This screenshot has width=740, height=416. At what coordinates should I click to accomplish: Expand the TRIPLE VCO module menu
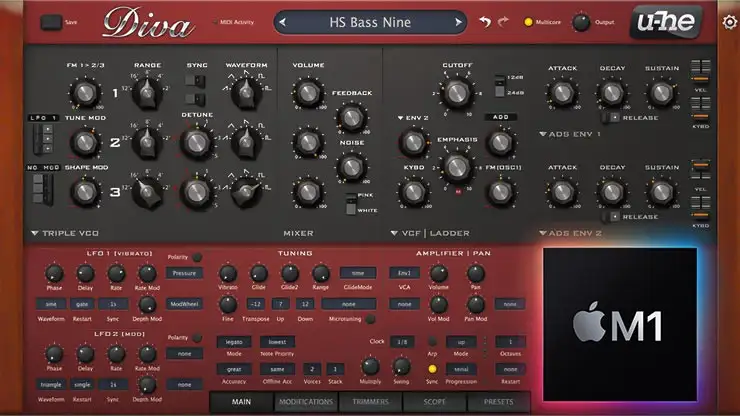(65, 233)
